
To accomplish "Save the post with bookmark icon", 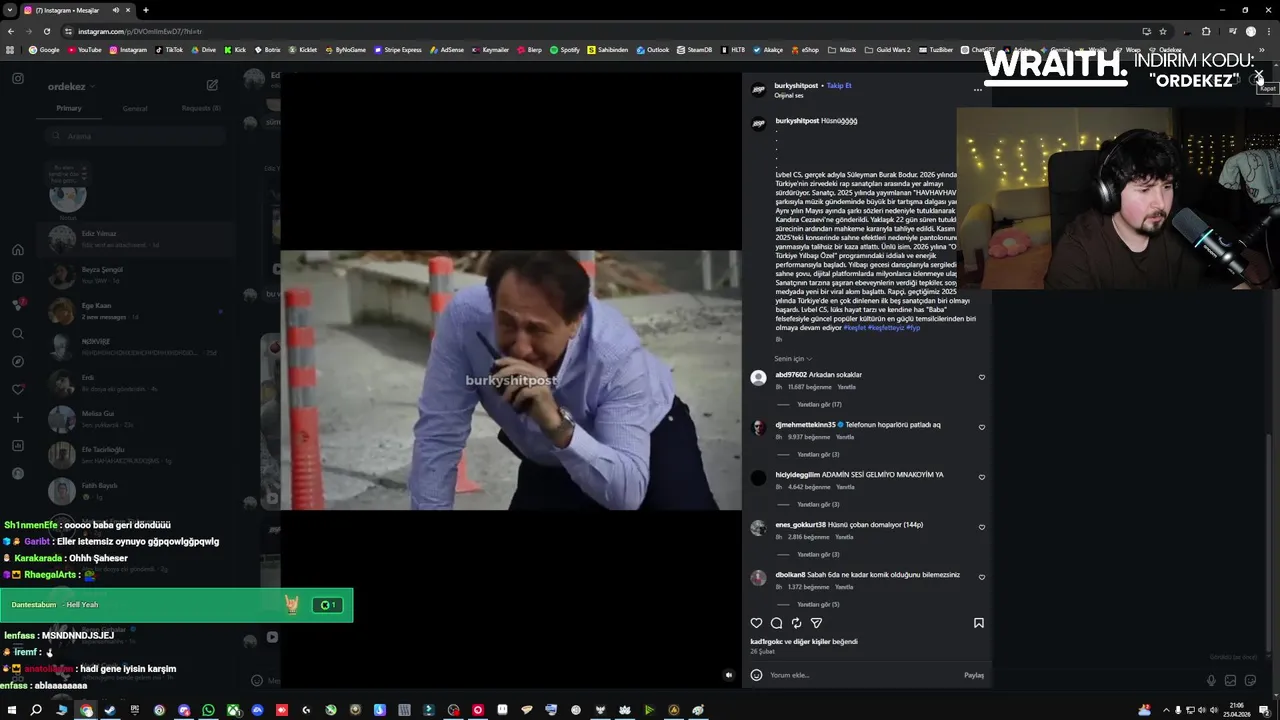I will pyautogui.click(x=979, y=623).
